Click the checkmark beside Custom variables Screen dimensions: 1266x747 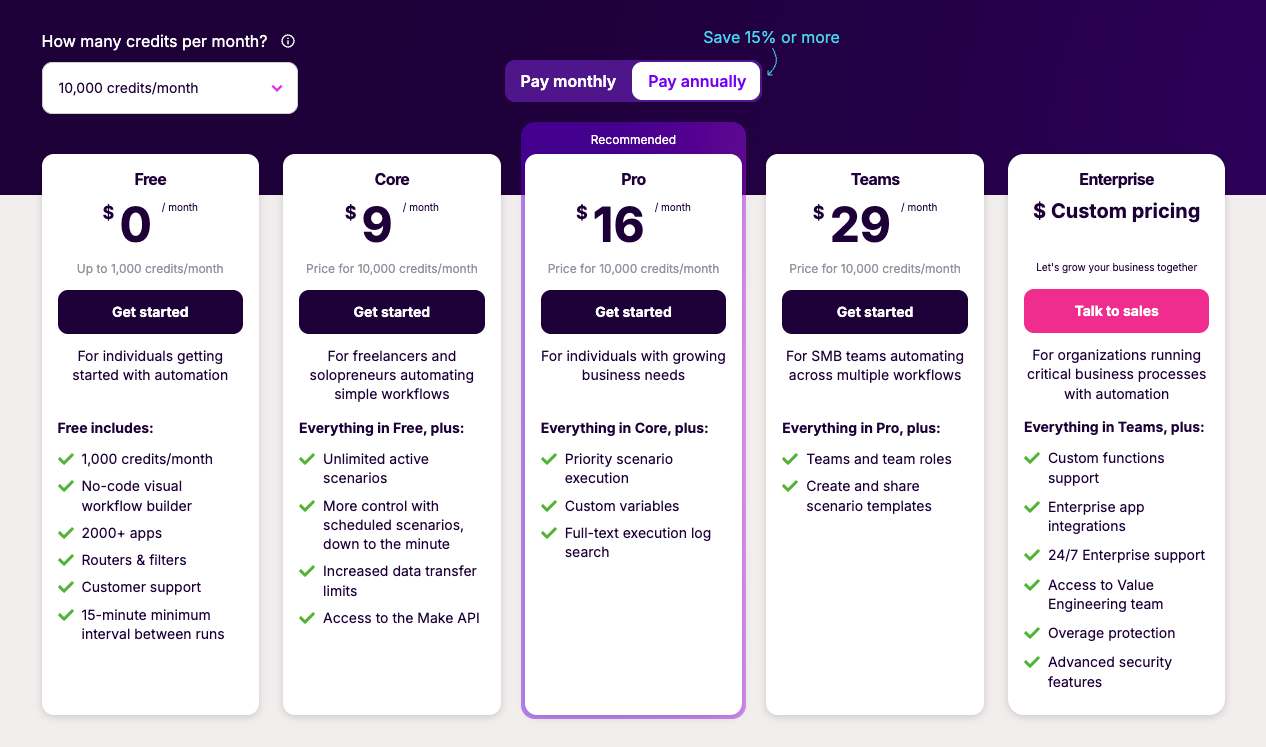(x=549, y=506)
